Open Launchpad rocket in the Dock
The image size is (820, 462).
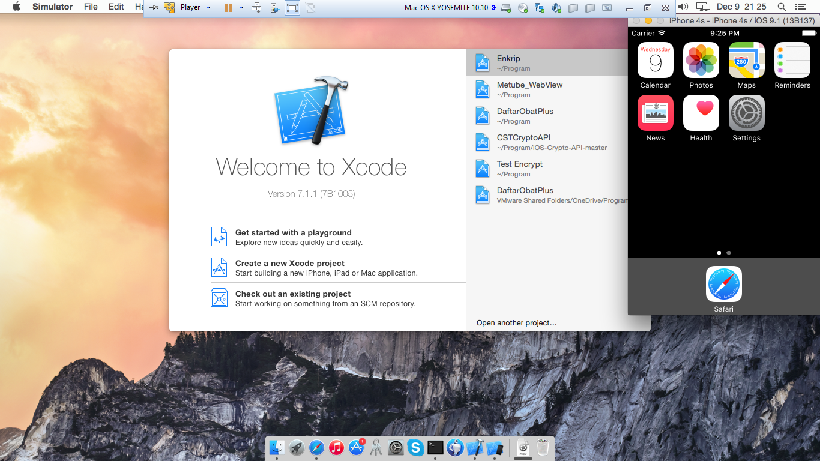(297, 448)
